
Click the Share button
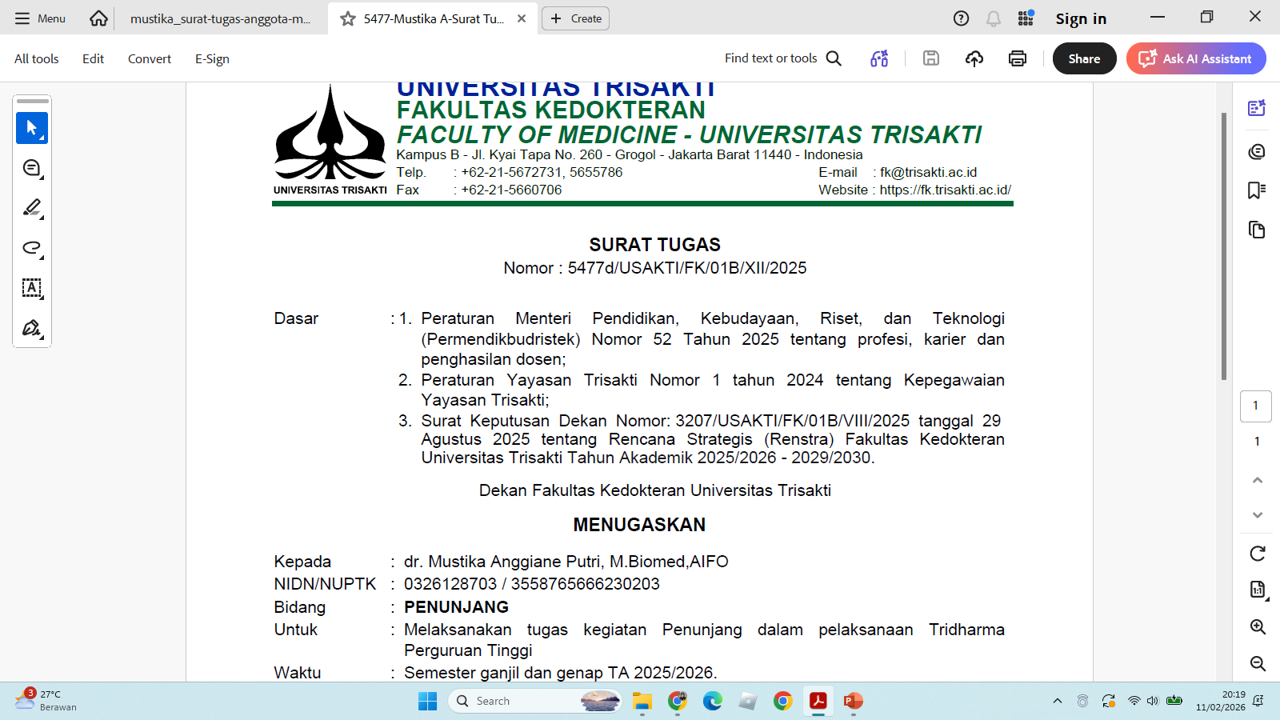pyautogui.click(x=1084, y=59)
